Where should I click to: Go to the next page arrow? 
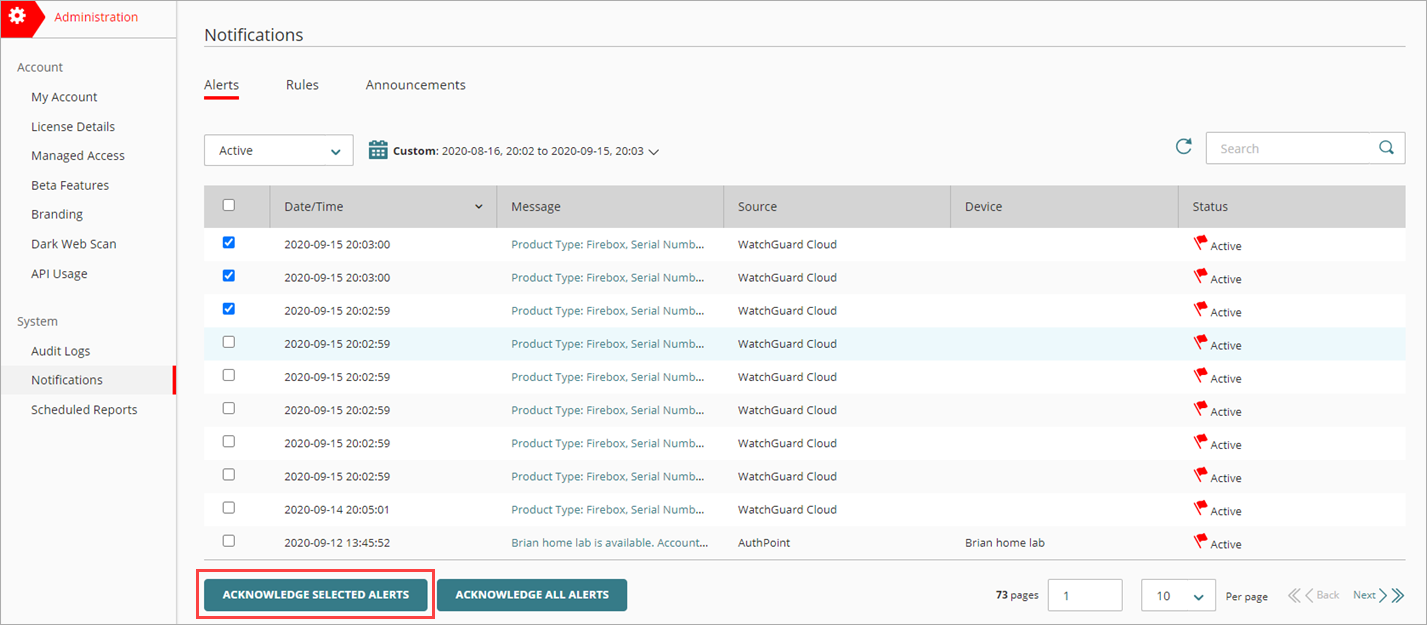click(1382, 596)
